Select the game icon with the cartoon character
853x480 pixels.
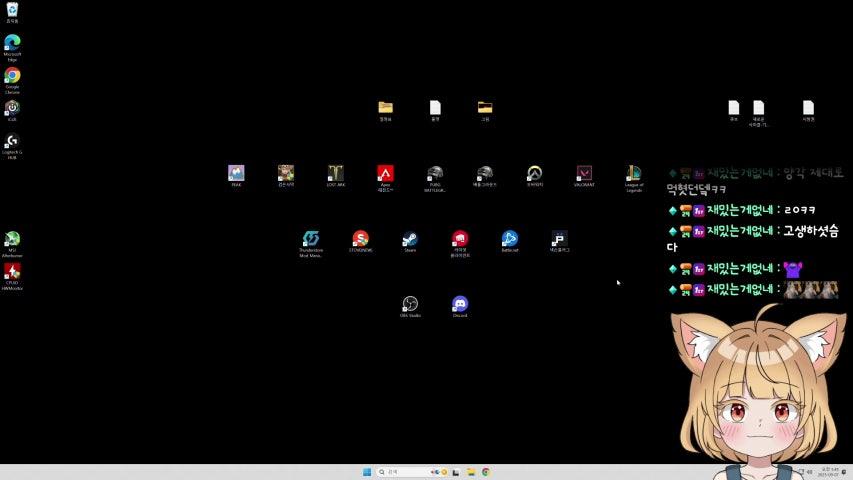(286, 174)
